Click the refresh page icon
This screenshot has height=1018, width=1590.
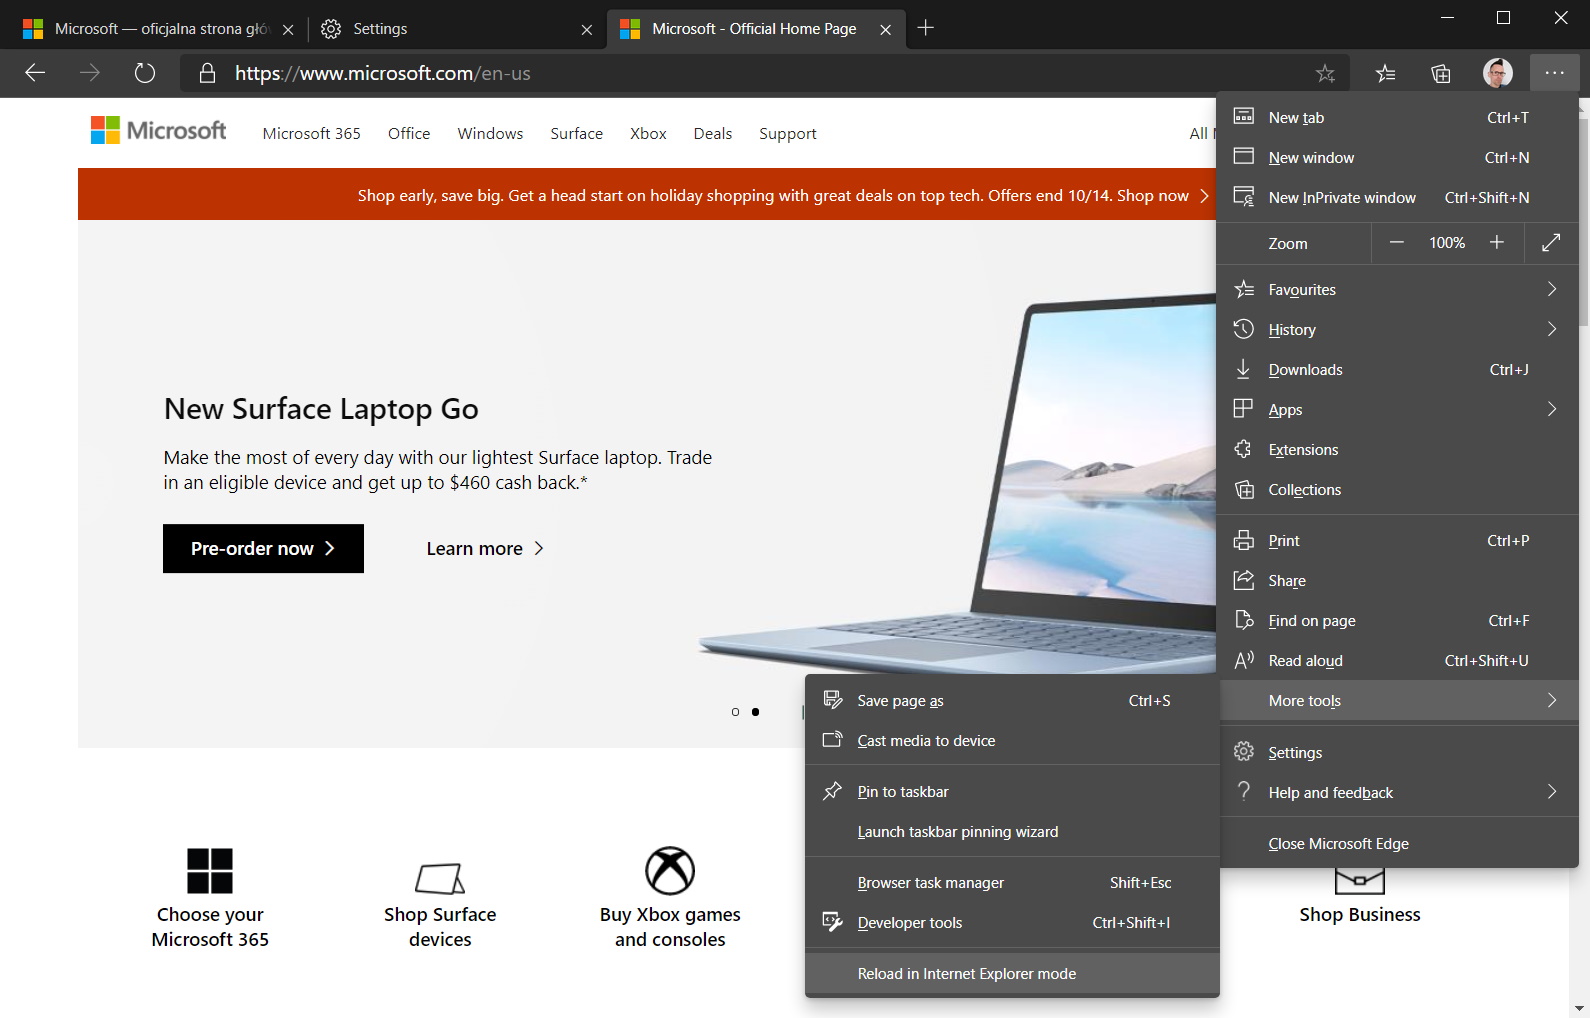click(145, 73)
